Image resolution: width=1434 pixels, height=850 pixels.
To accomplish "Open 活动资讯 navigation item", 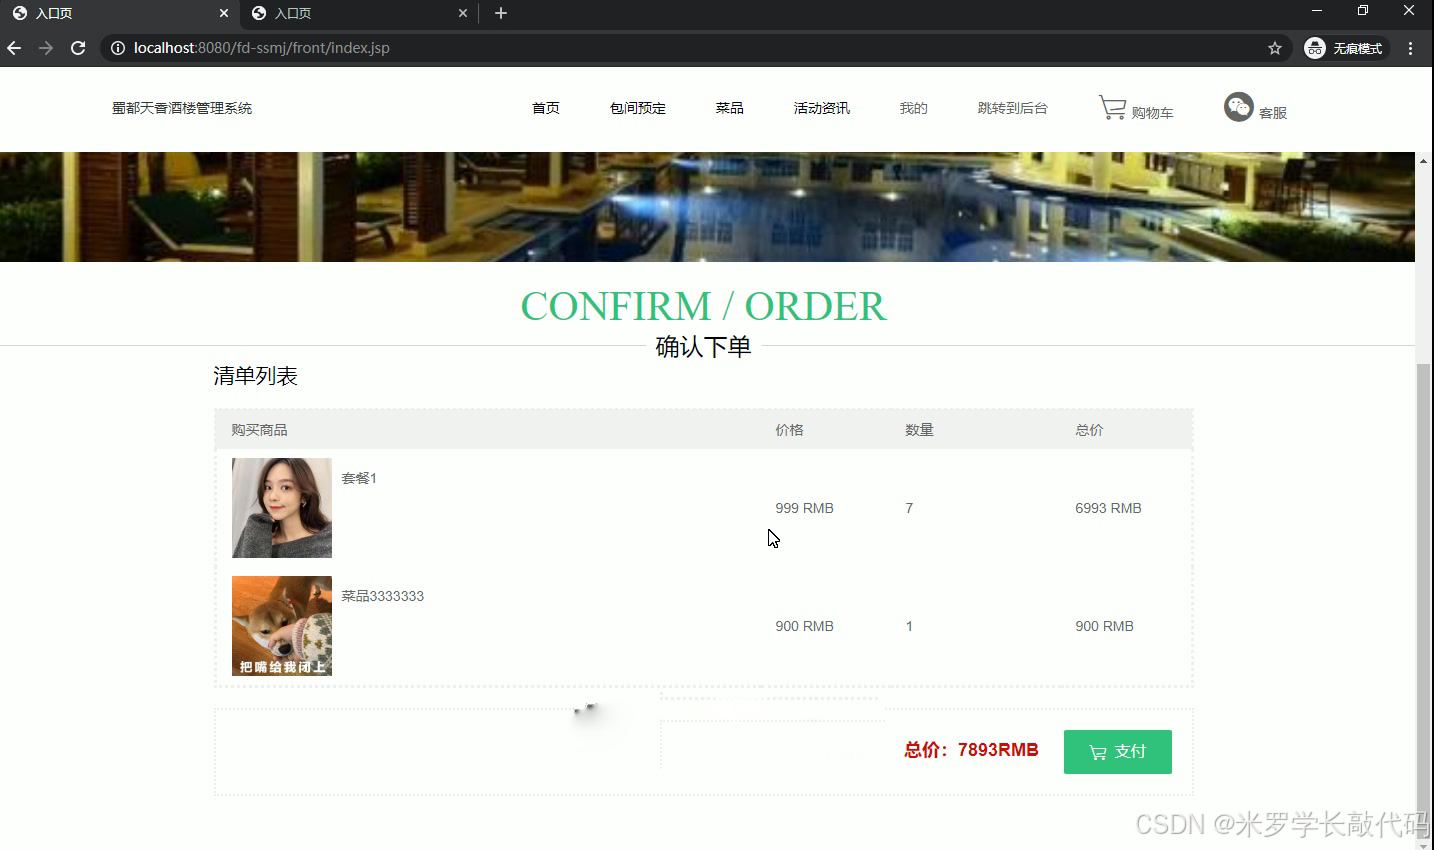I will 822,108.
